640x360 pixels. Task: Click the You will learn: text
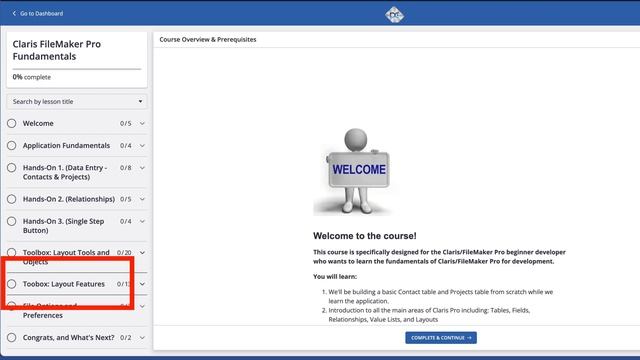(335, 276)
